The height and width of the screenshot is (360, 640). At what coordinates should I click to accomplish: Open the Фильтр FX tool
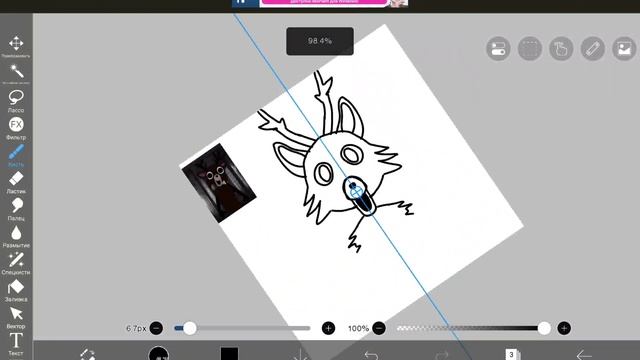pos(16,128)
